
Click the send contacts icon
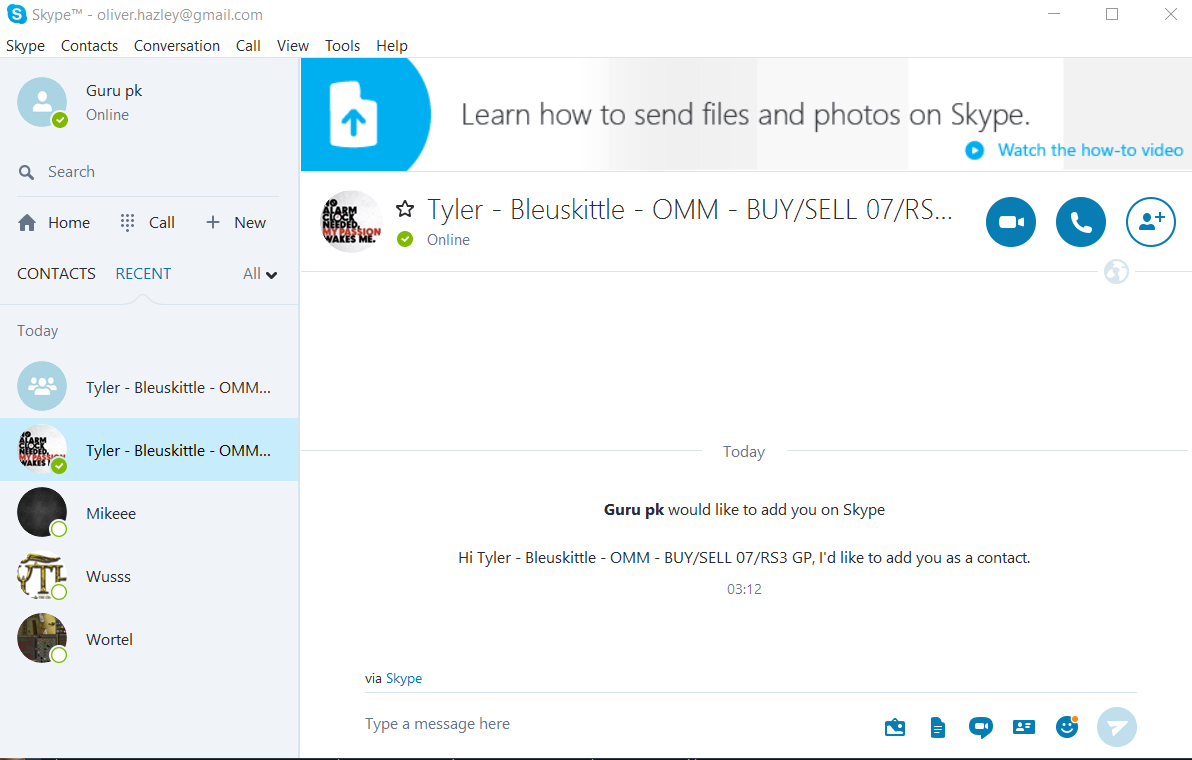[1024, 727]
